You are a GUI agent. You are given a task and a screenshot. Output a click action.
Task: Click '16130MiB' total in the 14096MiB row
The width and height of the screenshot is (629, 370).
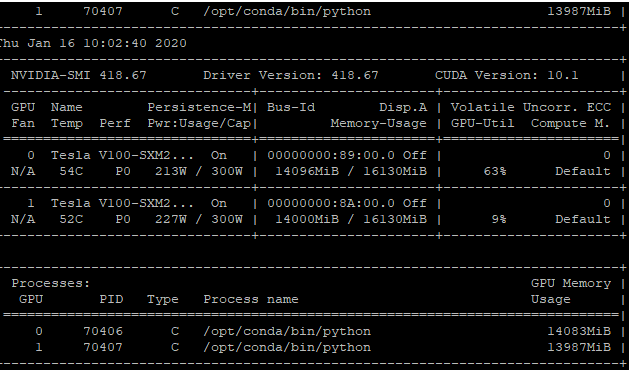tap(395, 171)
